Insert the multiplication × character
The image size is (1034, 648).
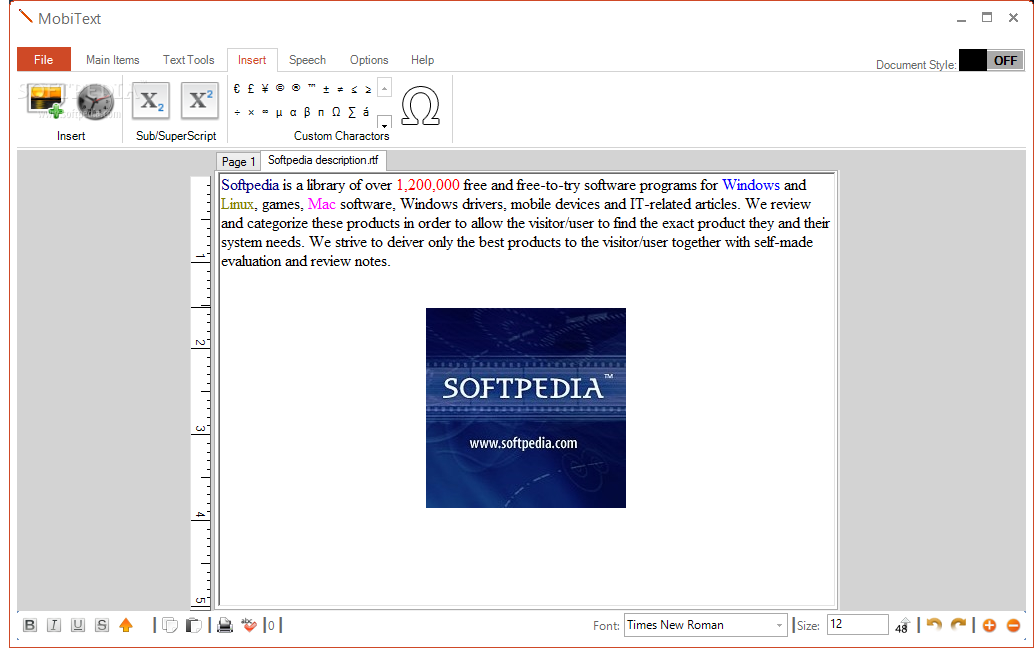[251, 113]
